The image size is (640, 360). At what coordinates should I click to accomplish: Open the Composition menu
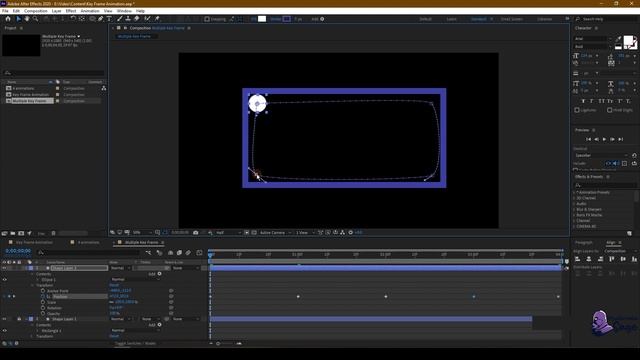pyautogui.click(x=36, y=11)
